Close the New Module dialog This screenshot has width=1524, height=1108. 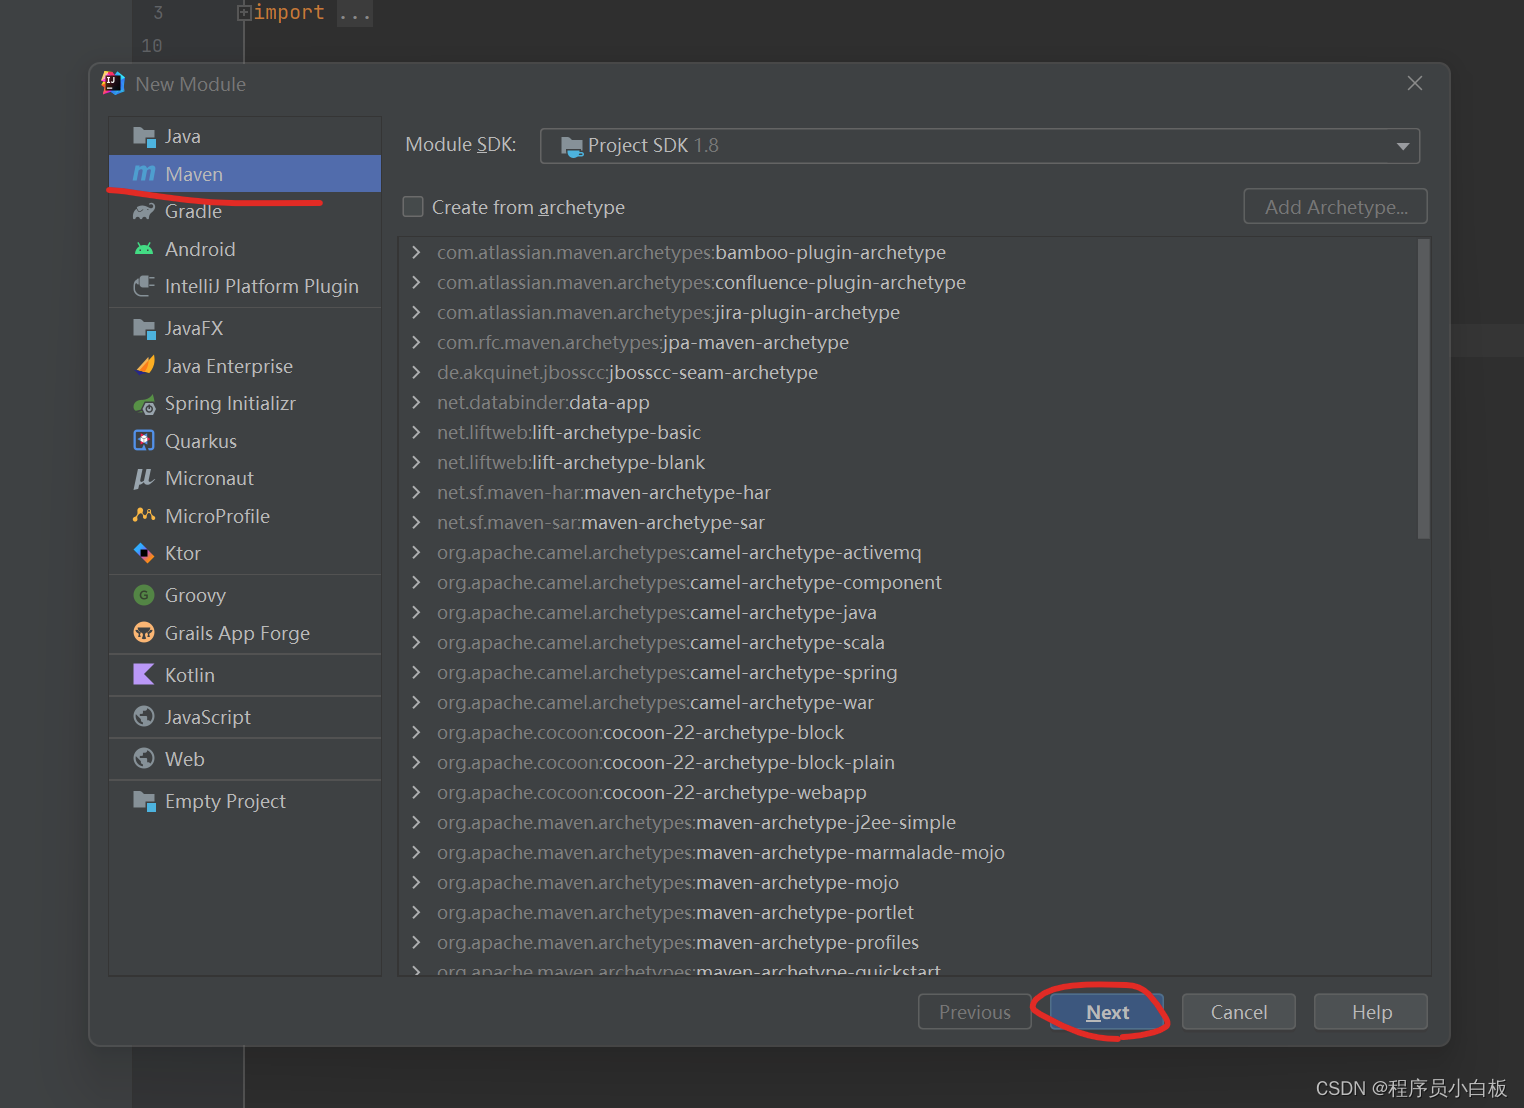point(1414,83)
